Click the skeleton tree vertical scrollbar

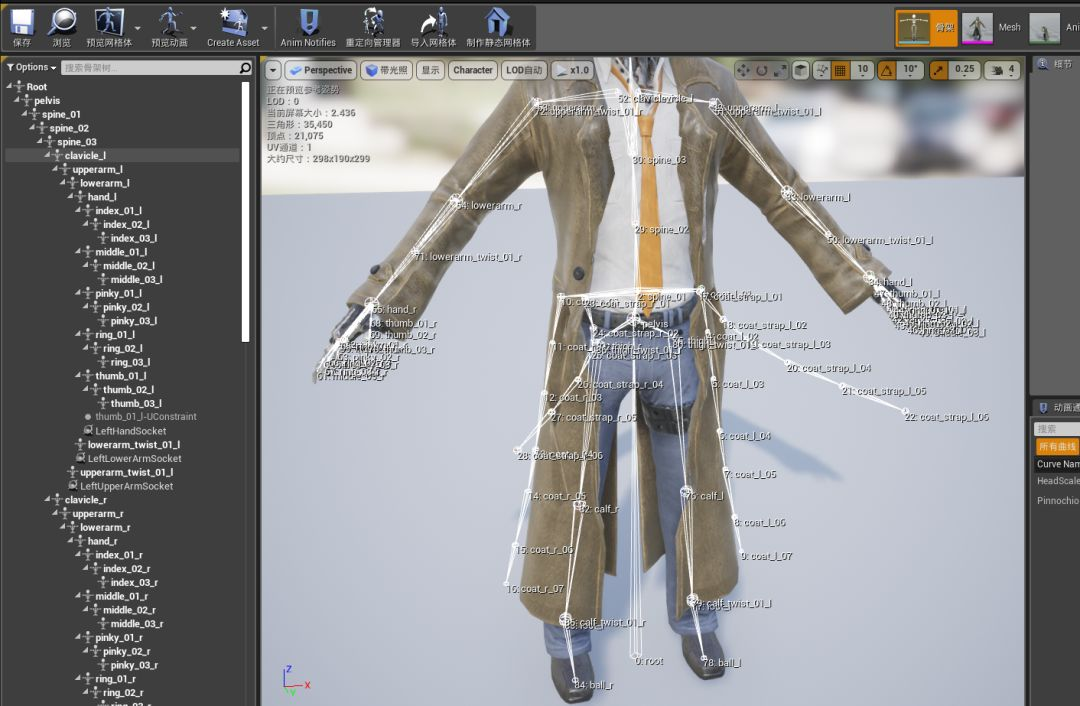(x=246, y=210)
